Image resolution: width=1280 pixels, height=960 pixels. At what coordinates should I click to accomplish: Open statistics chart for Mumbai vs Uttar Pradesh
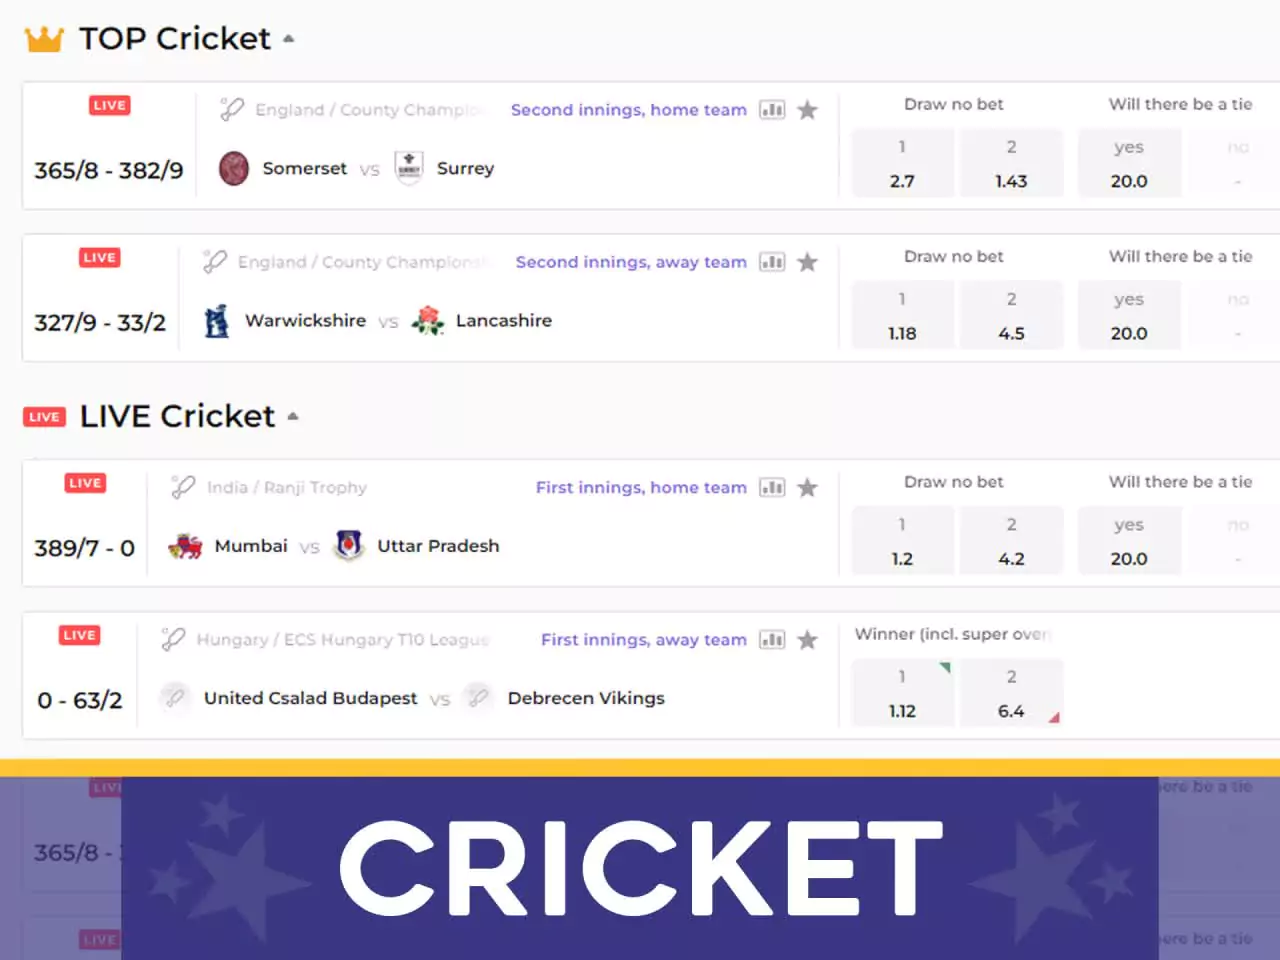pos(772,487)
